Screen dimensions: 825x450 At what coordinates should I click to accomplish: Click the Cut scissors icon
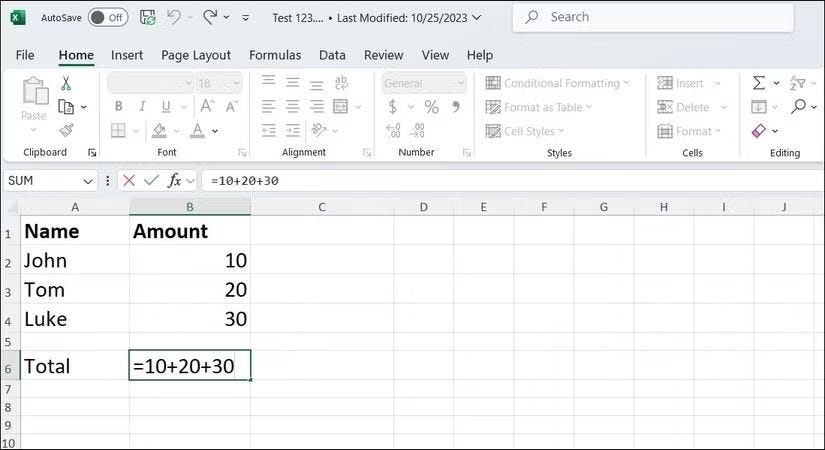tap(66, 83)
